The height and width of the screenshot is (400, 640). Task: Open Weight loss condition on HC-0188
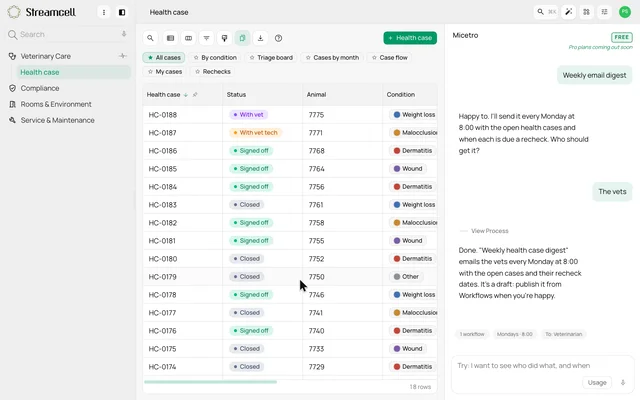tap(413, 115)
